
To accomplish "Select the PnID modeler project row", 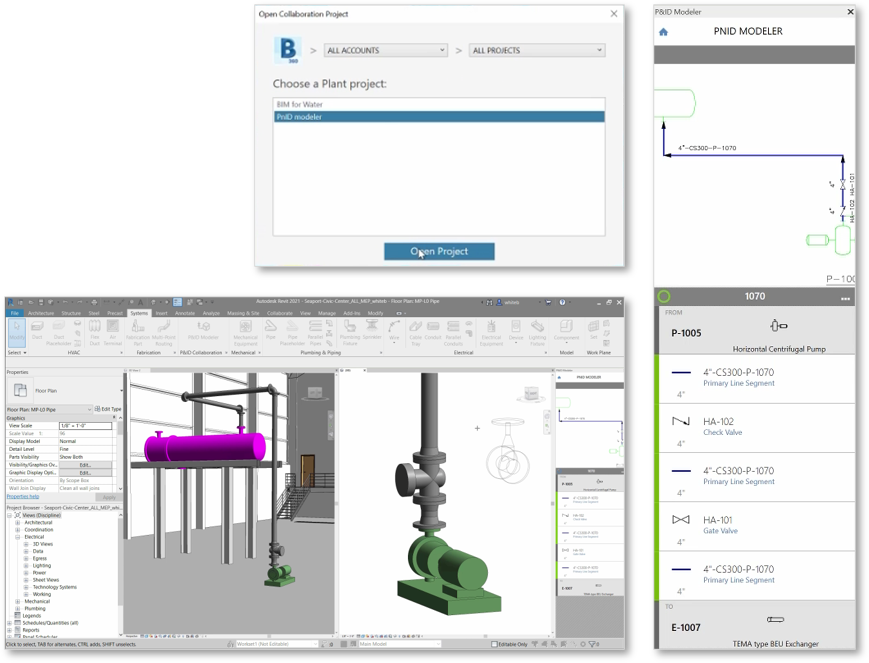I will [439, 116].
